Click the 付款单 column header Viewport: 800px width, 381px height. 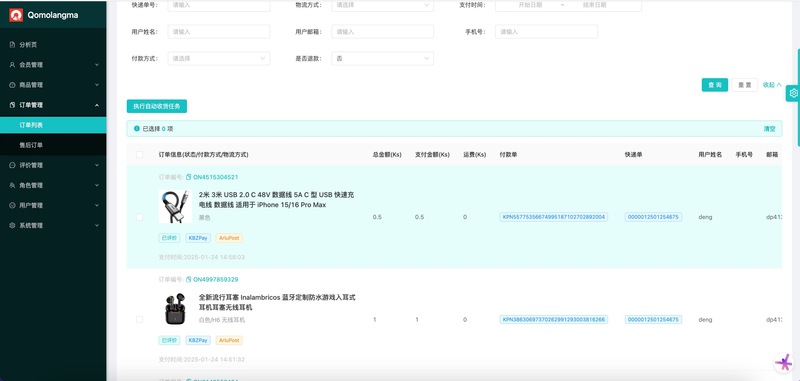pos(508,155)
